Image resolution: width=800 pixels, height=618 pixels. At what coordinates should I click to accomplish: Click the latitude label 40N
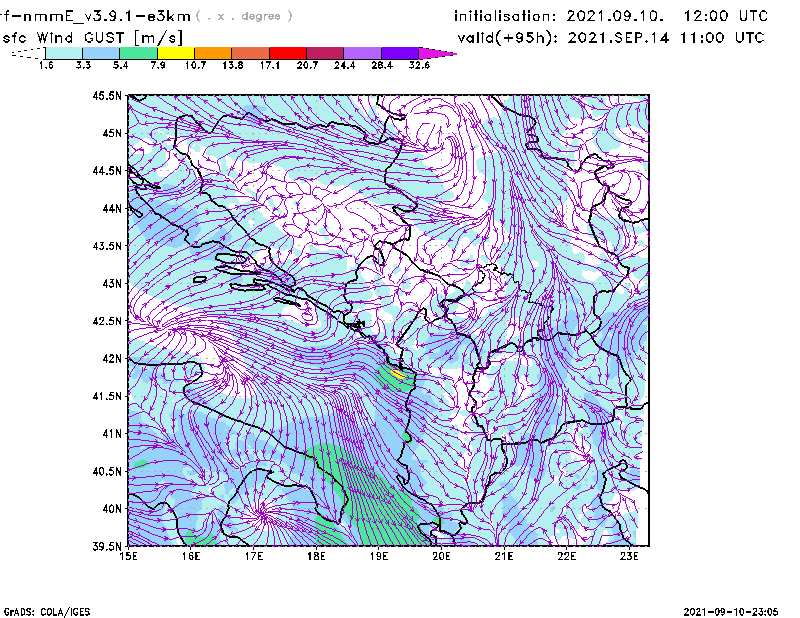(x=112, y=509)
